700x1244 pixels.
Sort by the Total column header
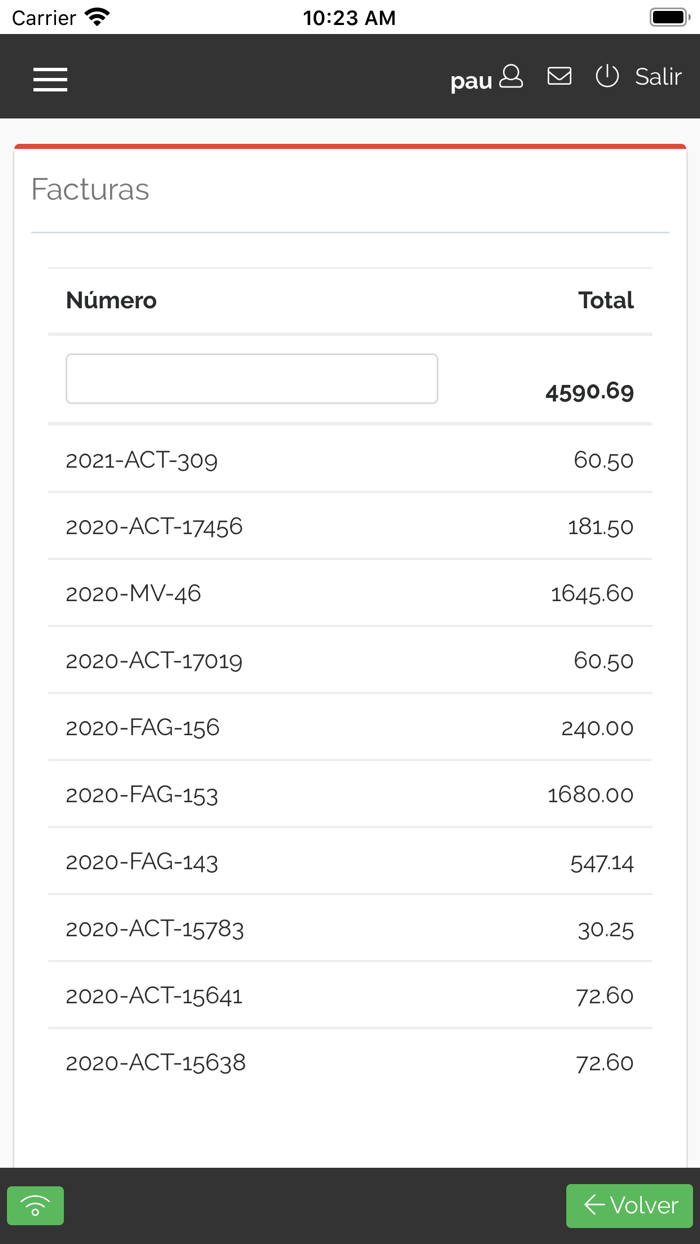pos(606,301)
